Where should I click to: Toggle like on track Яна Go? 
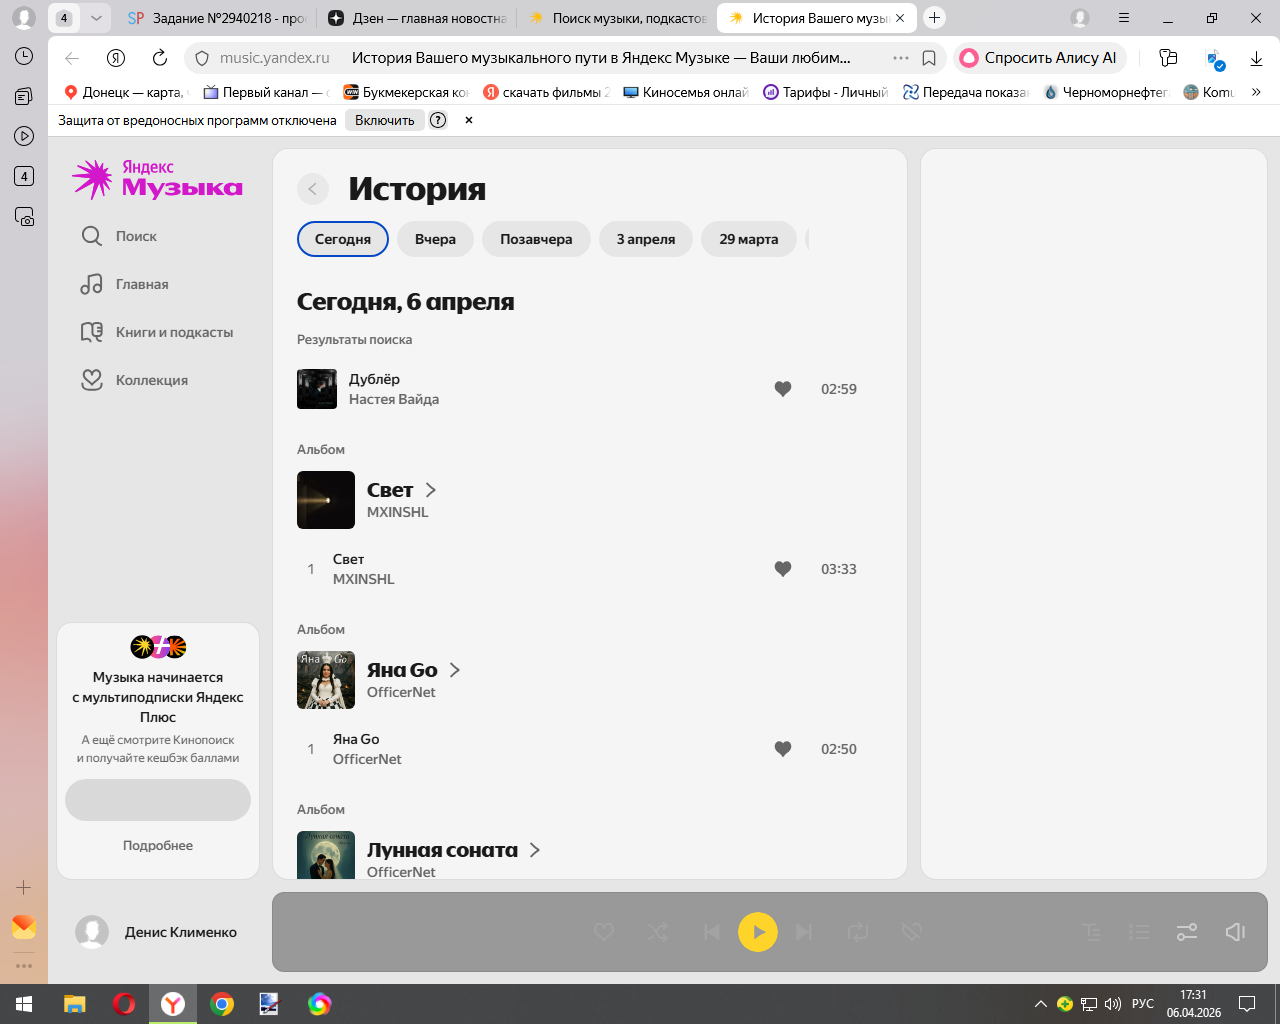[x=783, y=749]
